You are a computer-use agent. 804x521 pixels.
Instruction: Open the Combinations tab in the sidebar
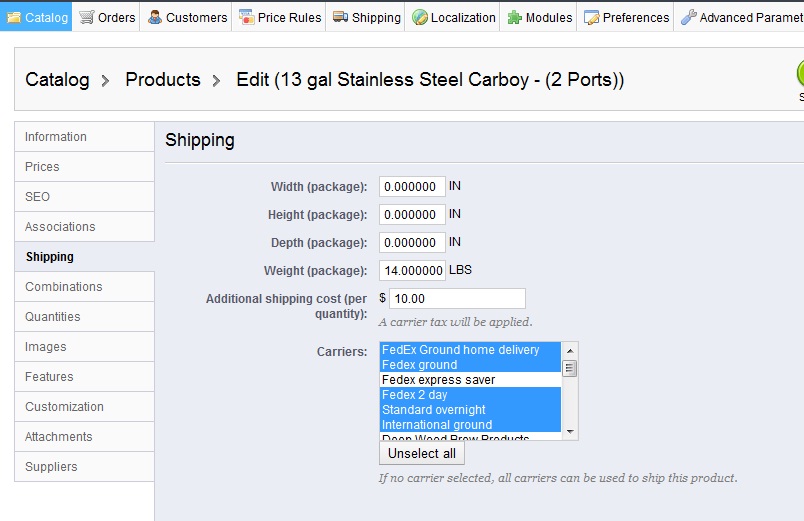[64, 287]
